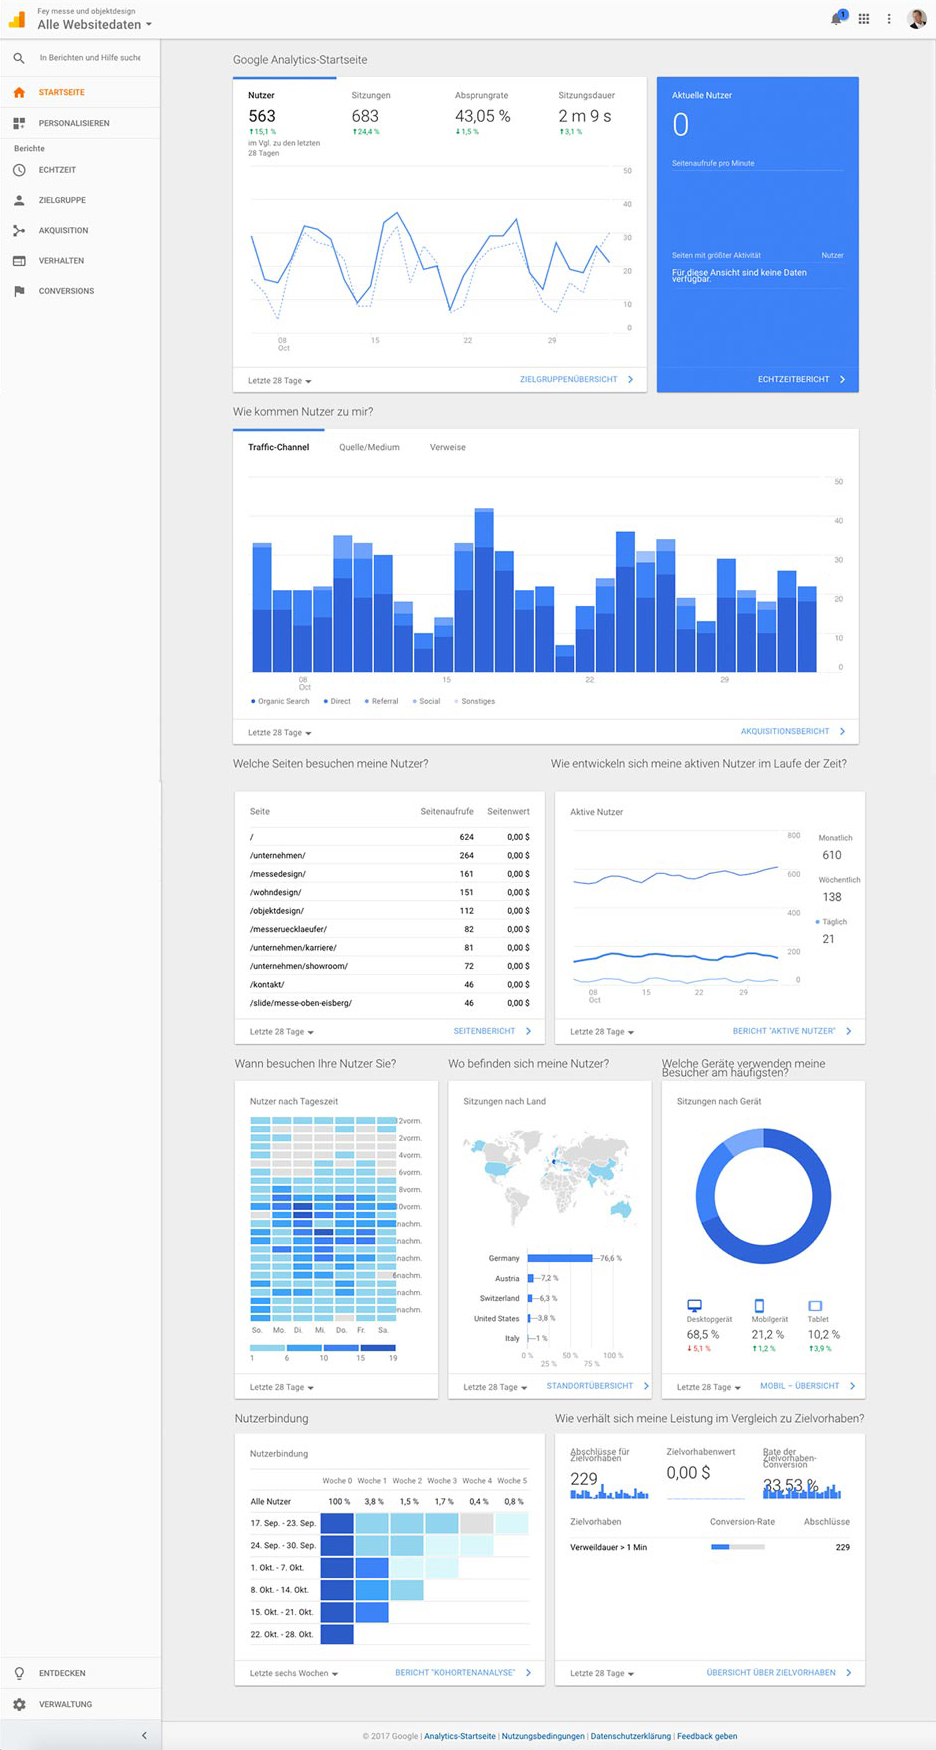Select the Startseite home icon
The image size is (936, 1750).
pos(19,92)
